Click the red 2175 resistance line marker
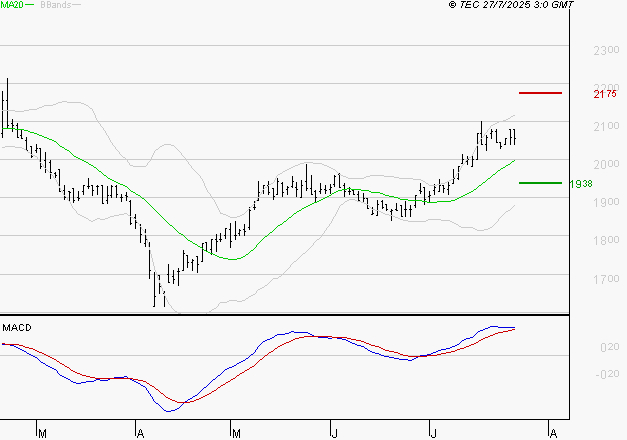The width and height of the screenshot is (627, 440). (541, 93)
